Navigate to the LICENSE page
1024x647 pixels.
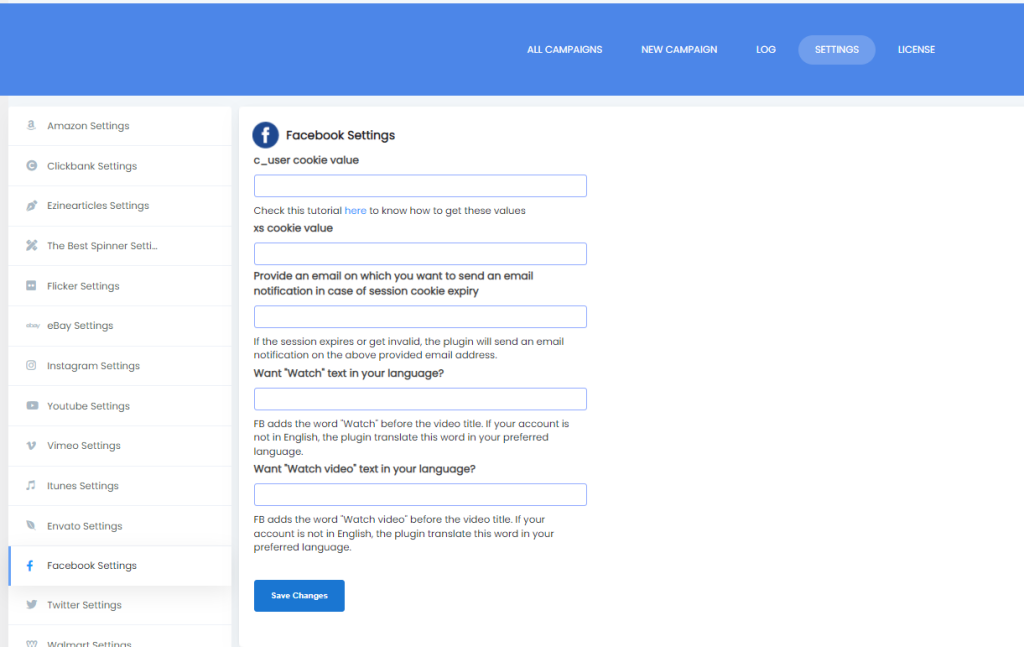pos(916,48)
